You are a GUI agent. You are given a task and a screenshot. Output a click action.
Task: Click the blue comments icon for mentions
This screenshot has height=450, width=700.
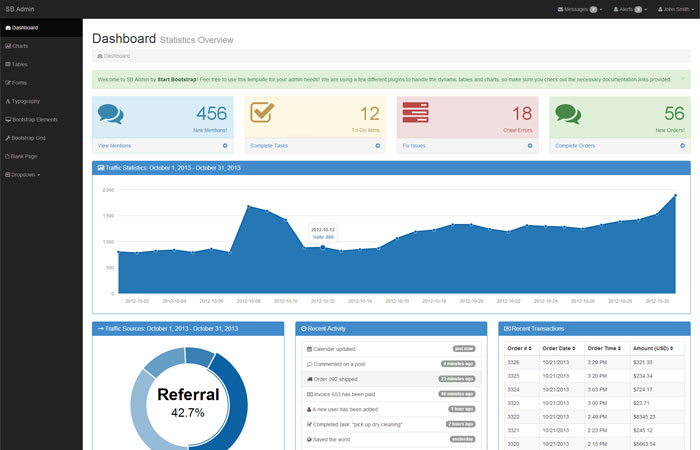tap(111, 114)
